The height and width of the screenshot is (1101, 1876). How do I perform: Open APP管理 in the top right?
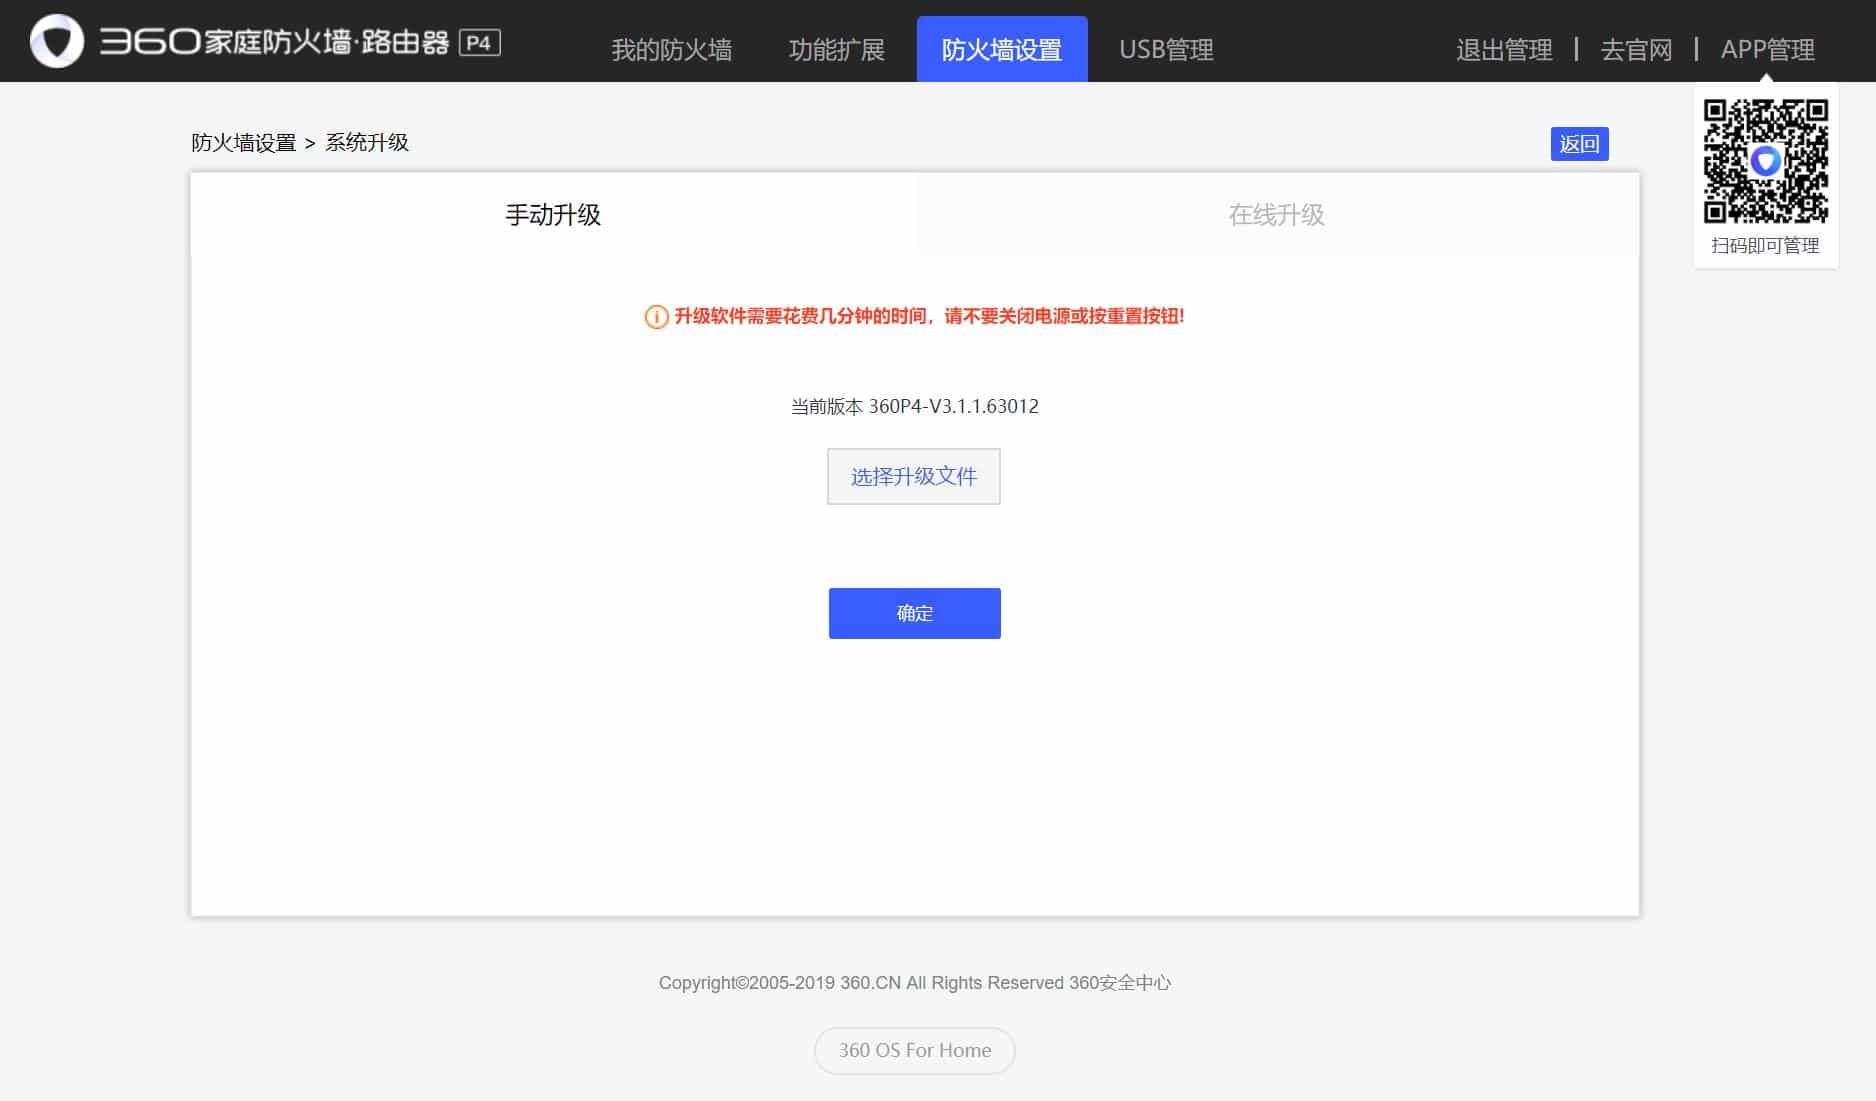[1768, 50]
